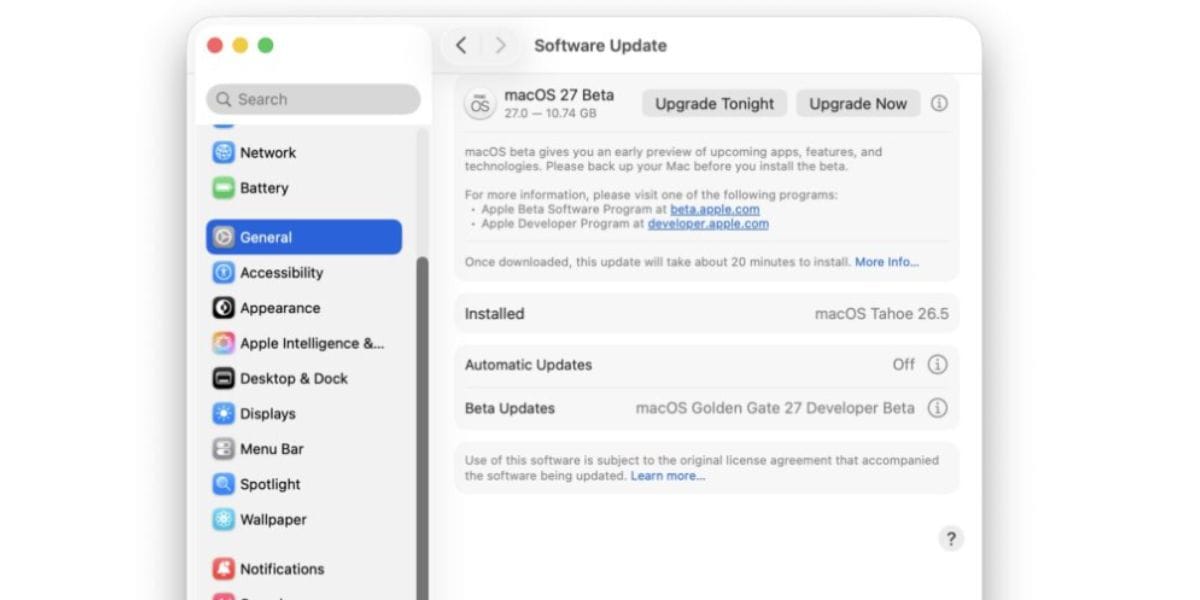Show info for Beta Updates
The width and height of the screenshot is (1200, 600).
[x=937, y=408]
